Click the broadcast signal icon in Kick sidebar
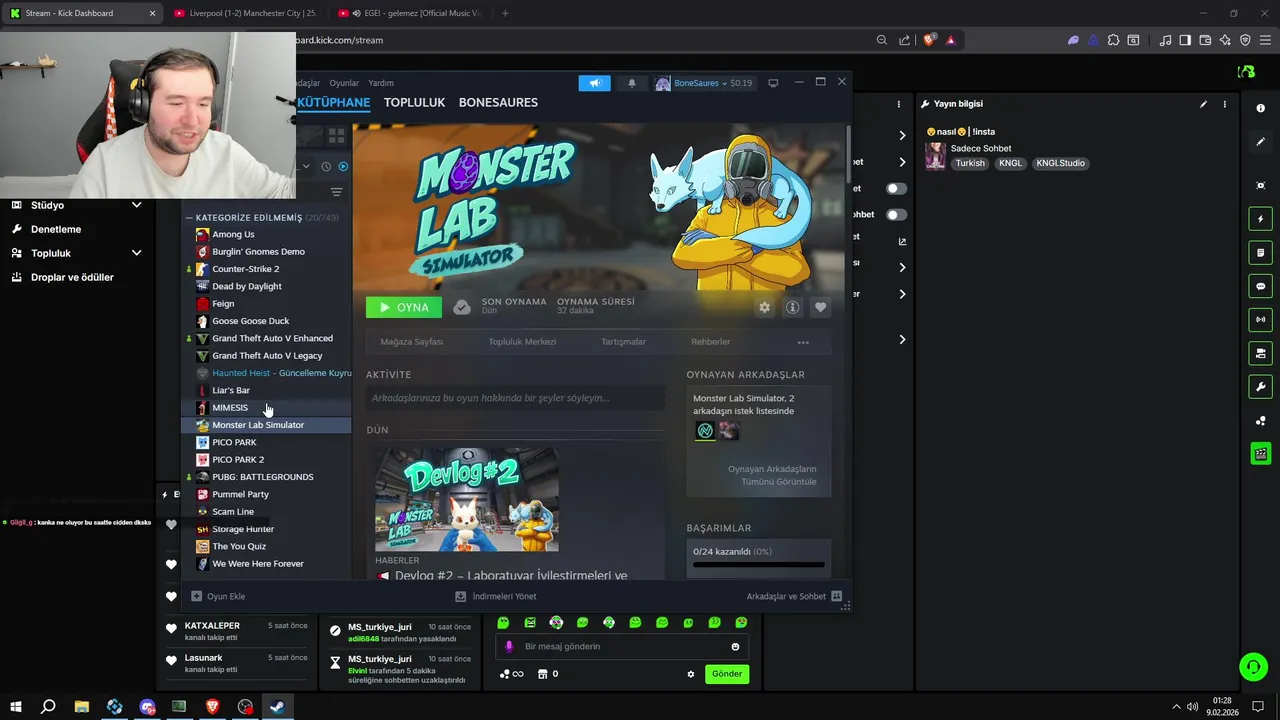 [x=1260, y=320]
